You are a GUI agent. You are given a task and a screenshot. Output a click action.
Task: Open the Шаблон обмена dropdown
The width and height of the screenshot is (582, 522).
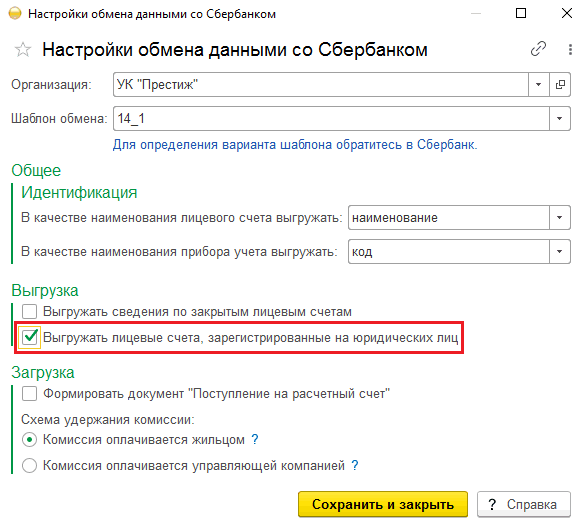[560, 118]
